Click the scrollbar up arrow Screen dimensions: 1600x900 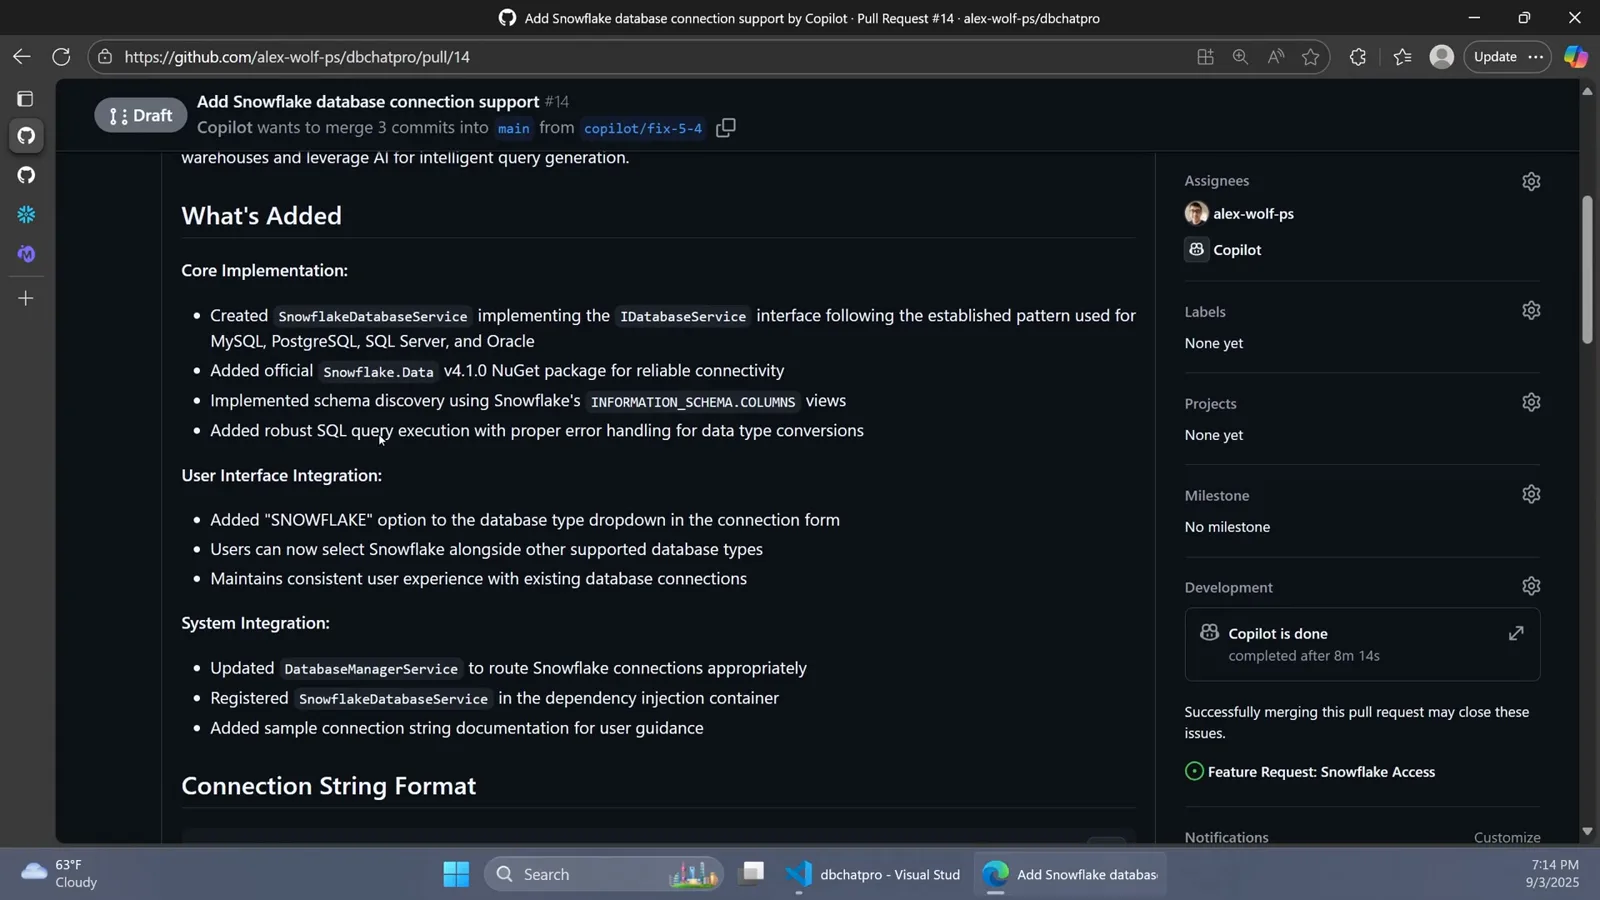tap(1587, 91)
